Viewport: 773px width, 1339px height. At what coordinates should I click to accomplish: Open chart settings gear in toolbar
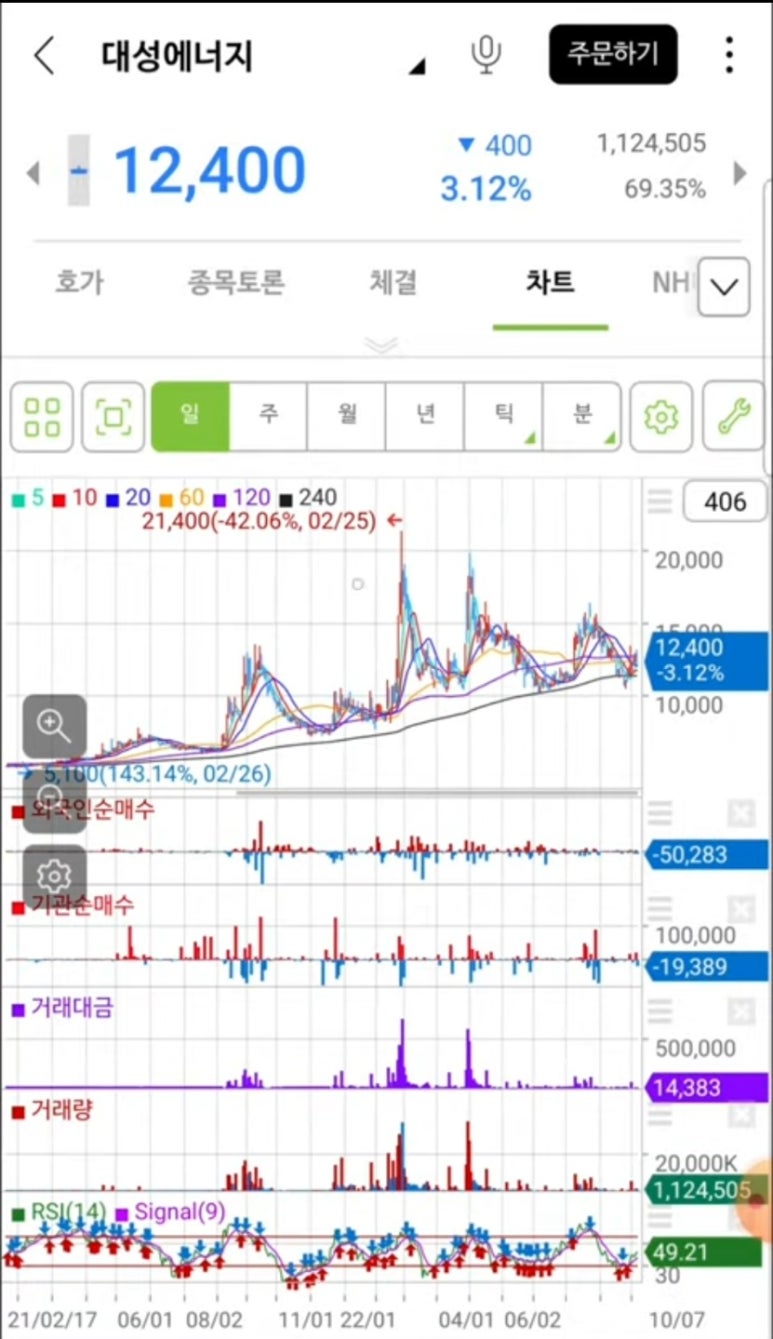[660, 416]
